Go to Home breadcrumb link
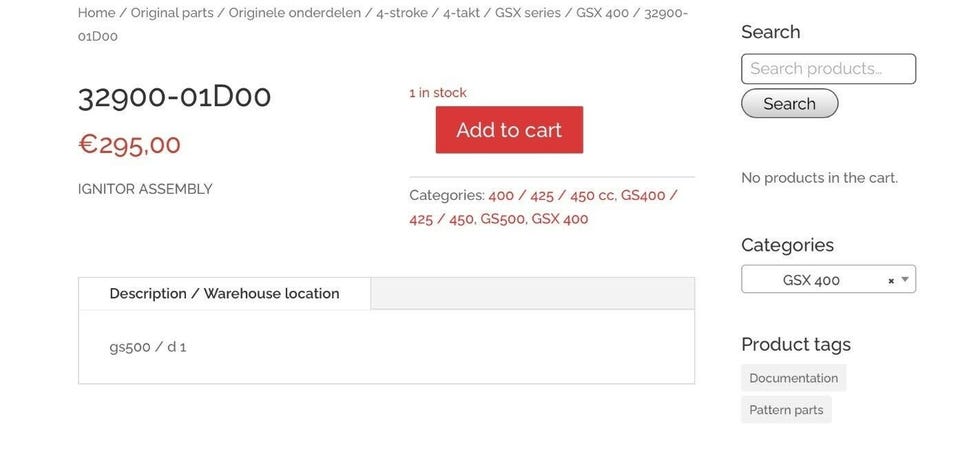Screen dimensions: 960x459 [x=96, y=13]
